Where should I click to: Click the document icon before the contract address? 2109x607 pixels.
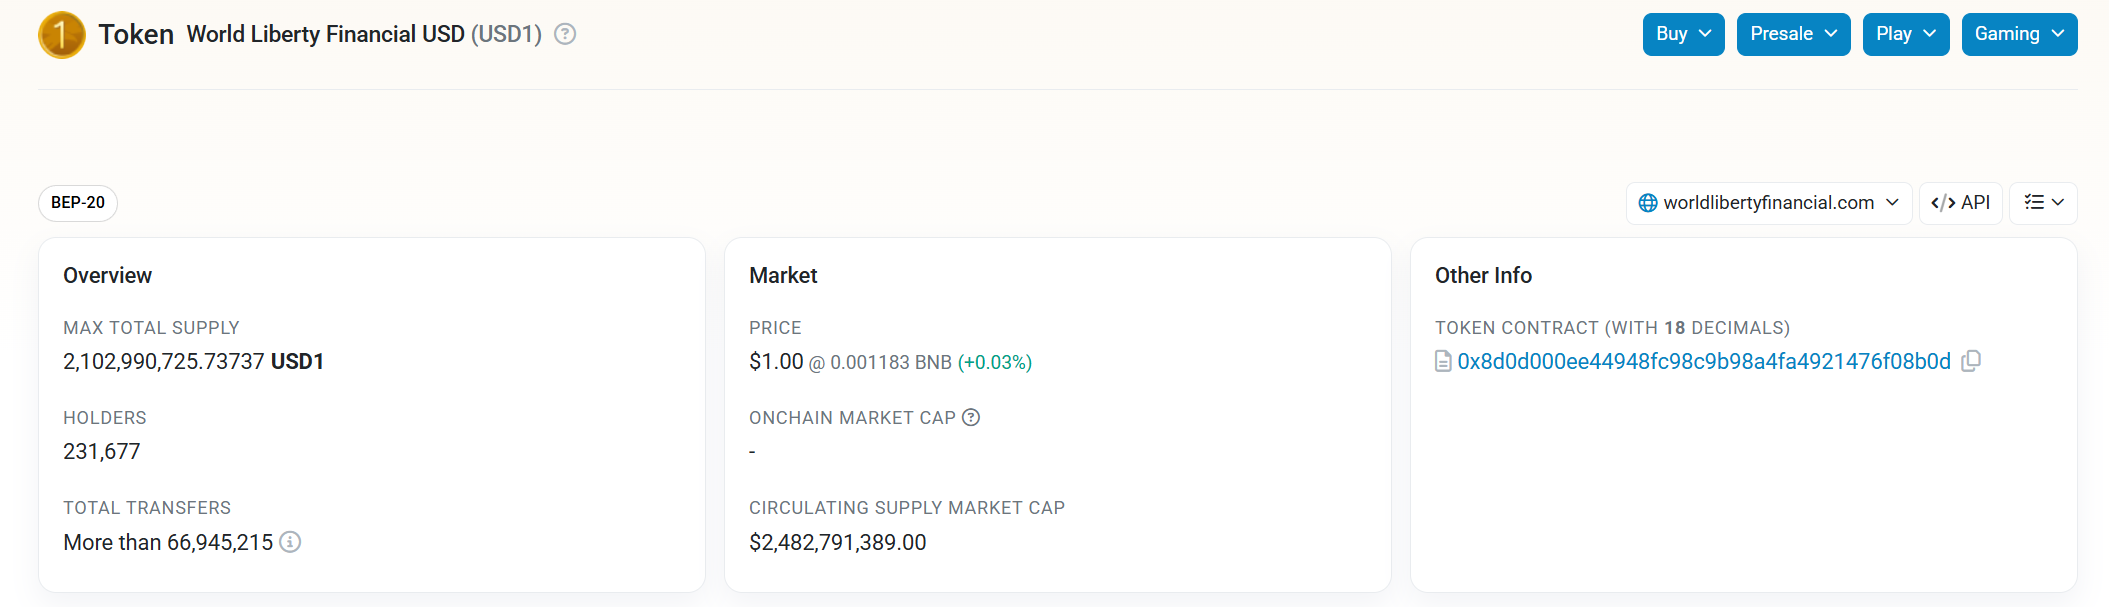(1443, 361)
